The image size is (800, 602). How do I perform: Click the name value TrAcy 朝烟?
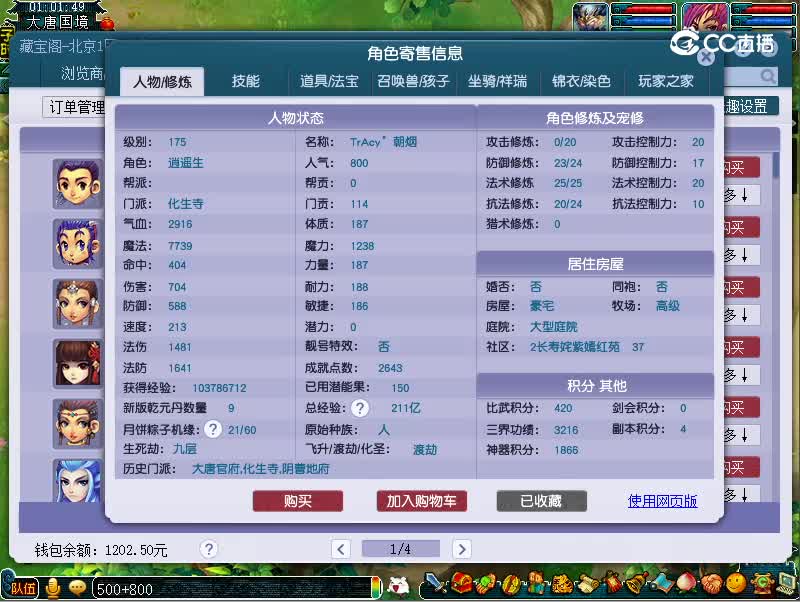coord(383,142)
